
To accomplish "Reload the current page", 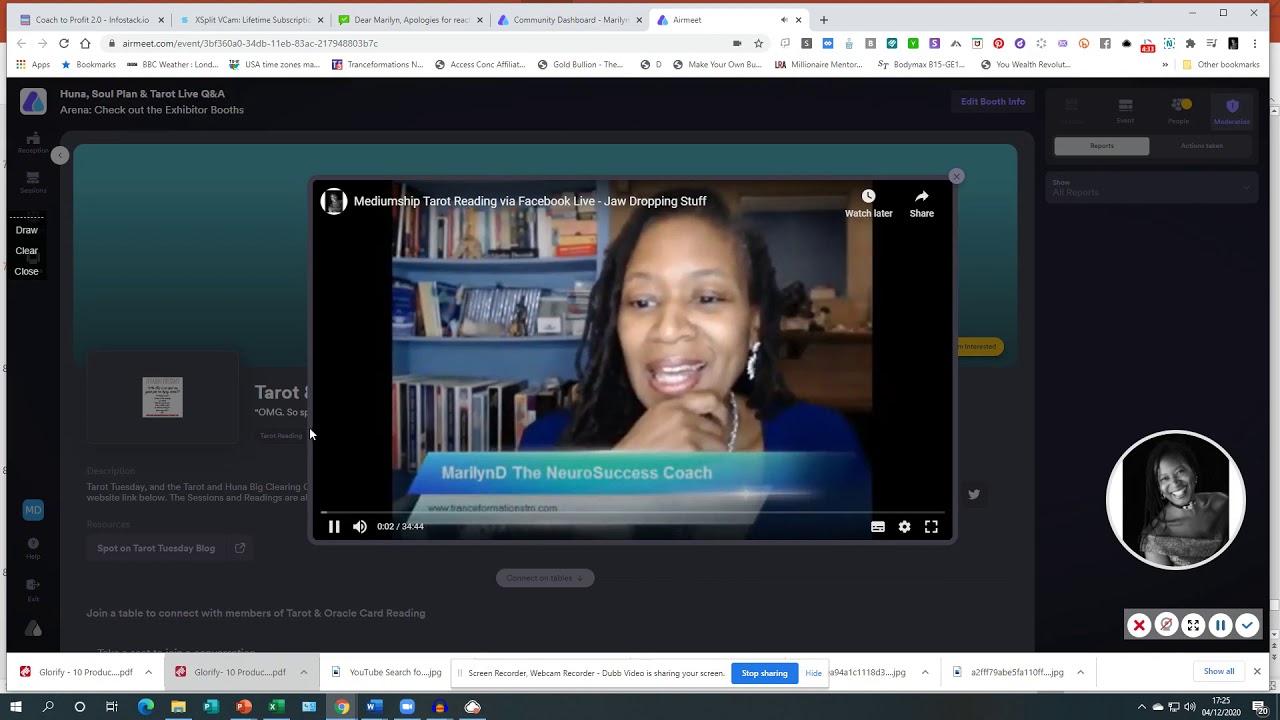I will pos(64,43).
